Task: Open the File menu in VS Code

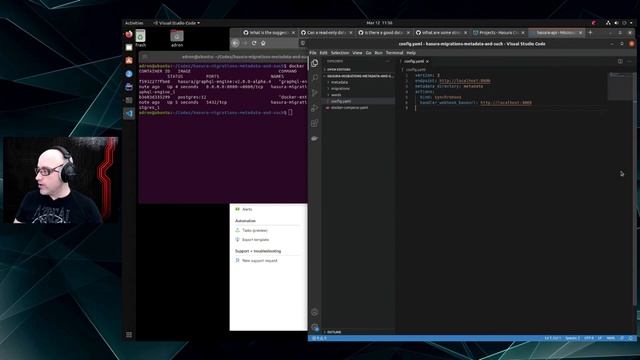Action: tap(313, 53)
